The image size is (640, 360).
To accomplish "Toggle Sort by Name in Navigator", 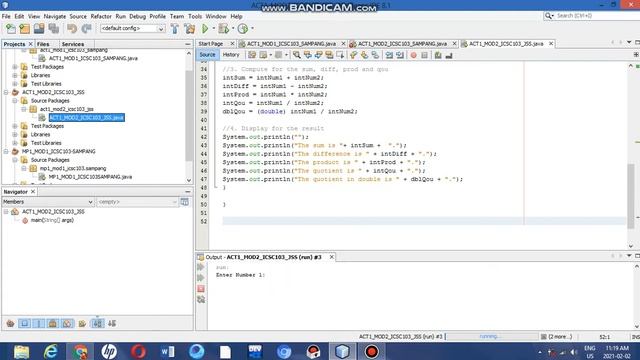I will [98, 323].
